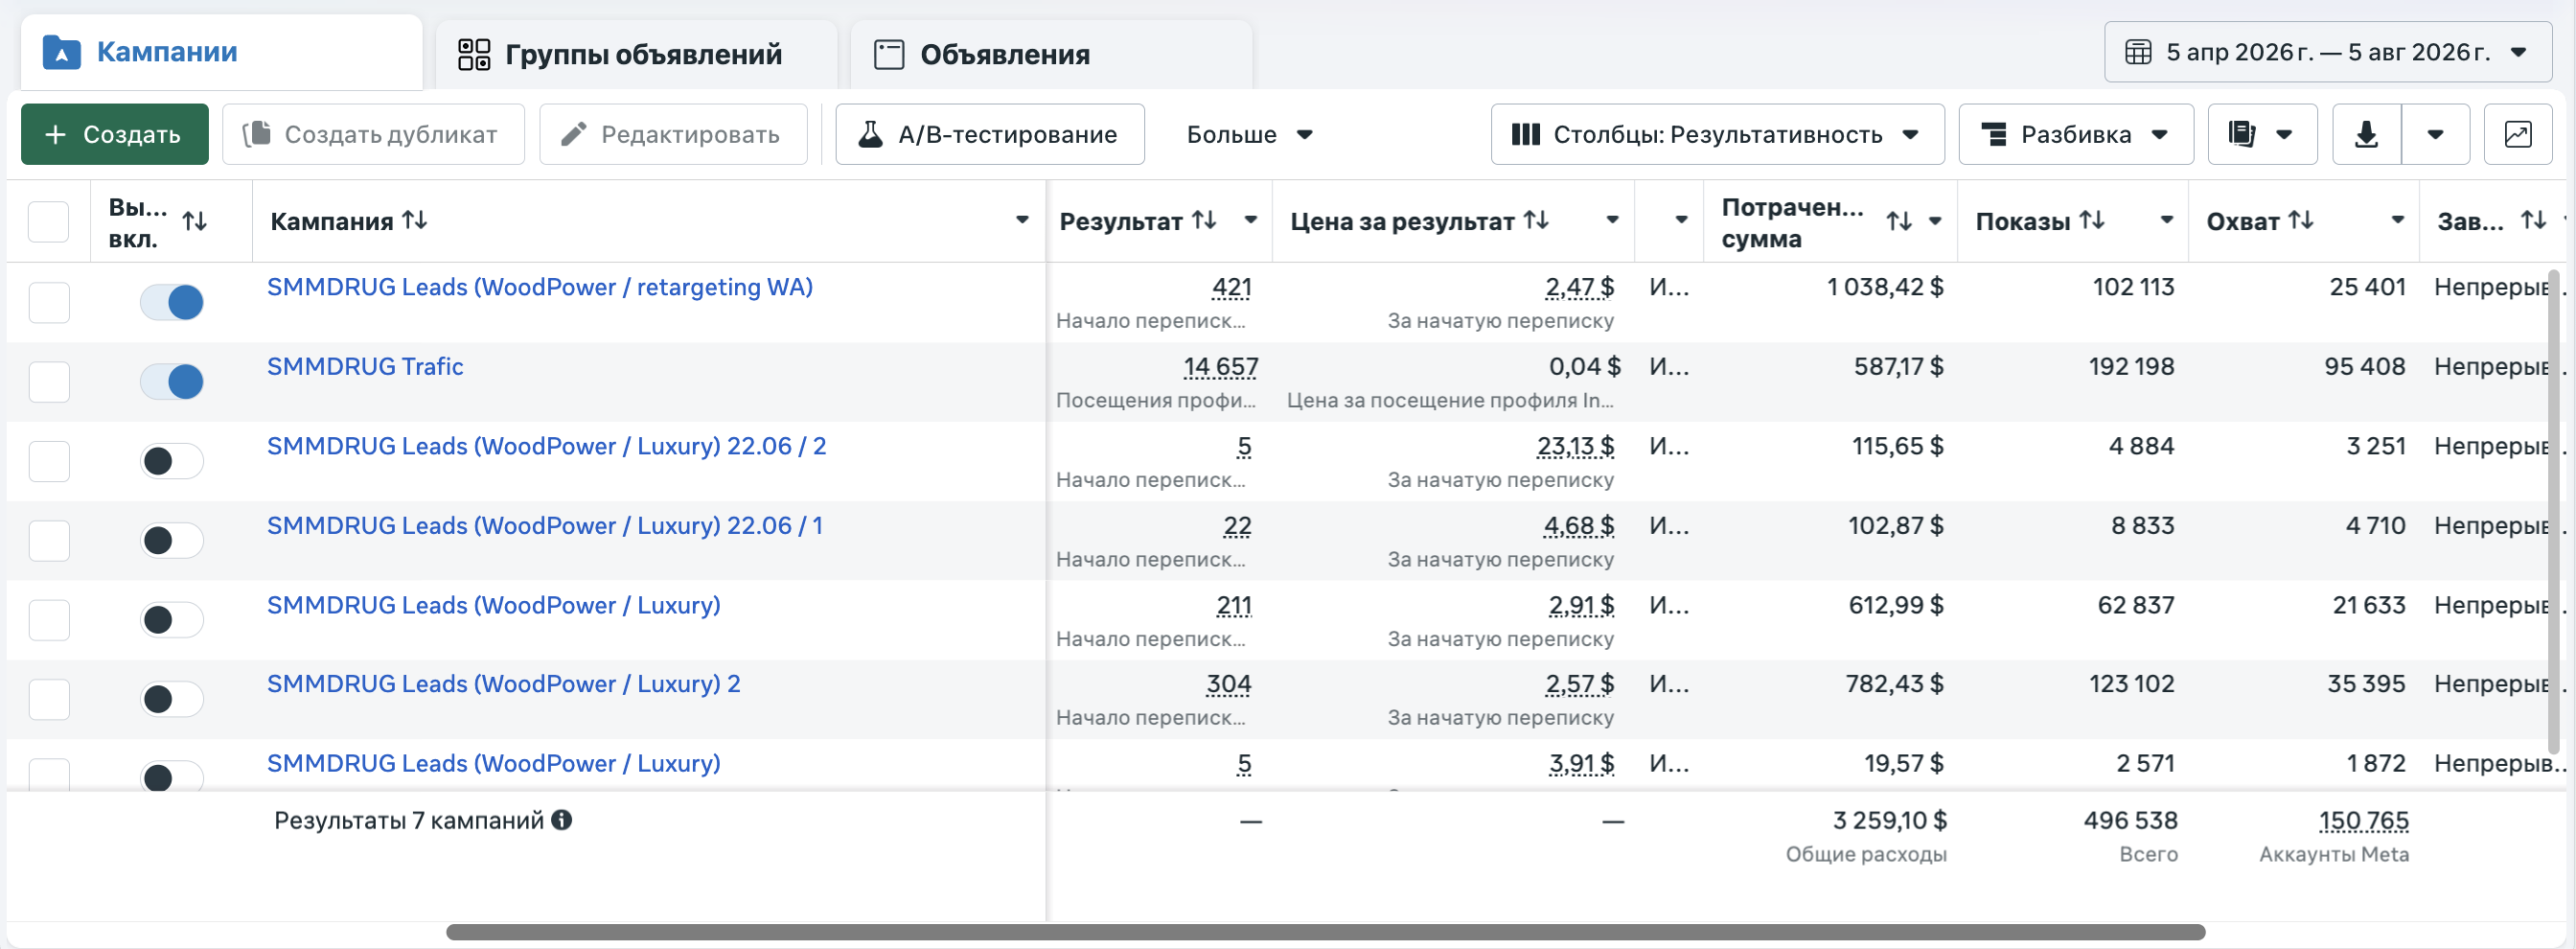Open the Разбивка dropdown

(2076, 134)
